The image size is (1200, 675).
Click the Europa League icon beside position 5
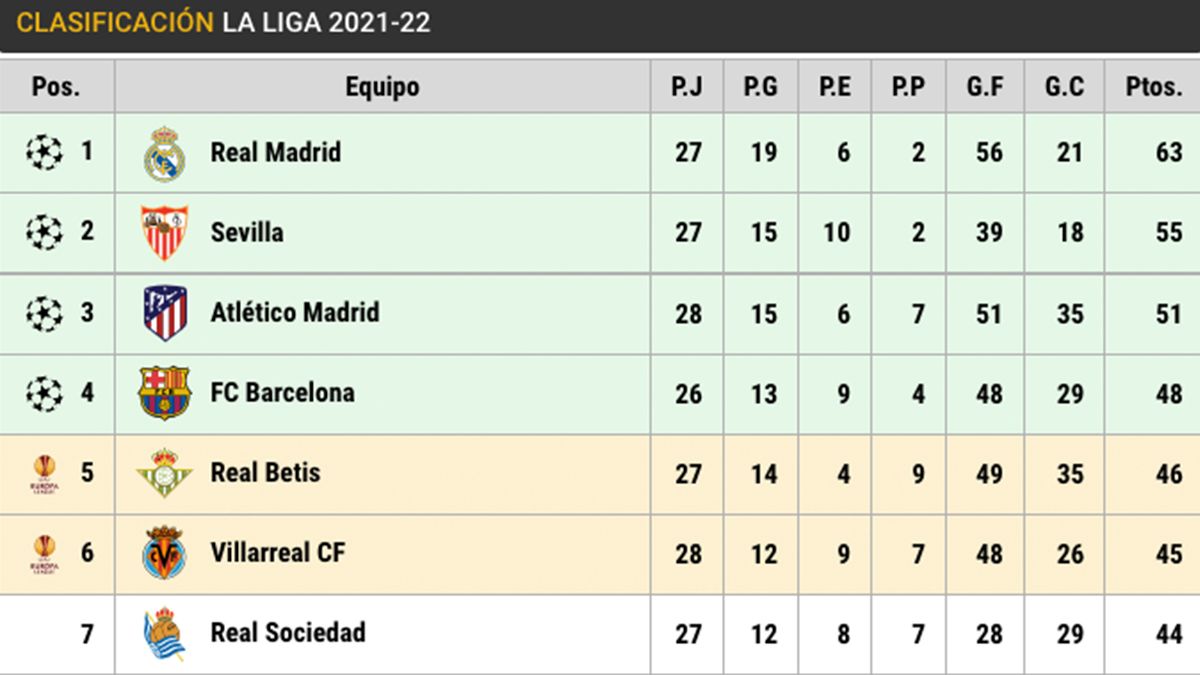[x=44, y=473]
